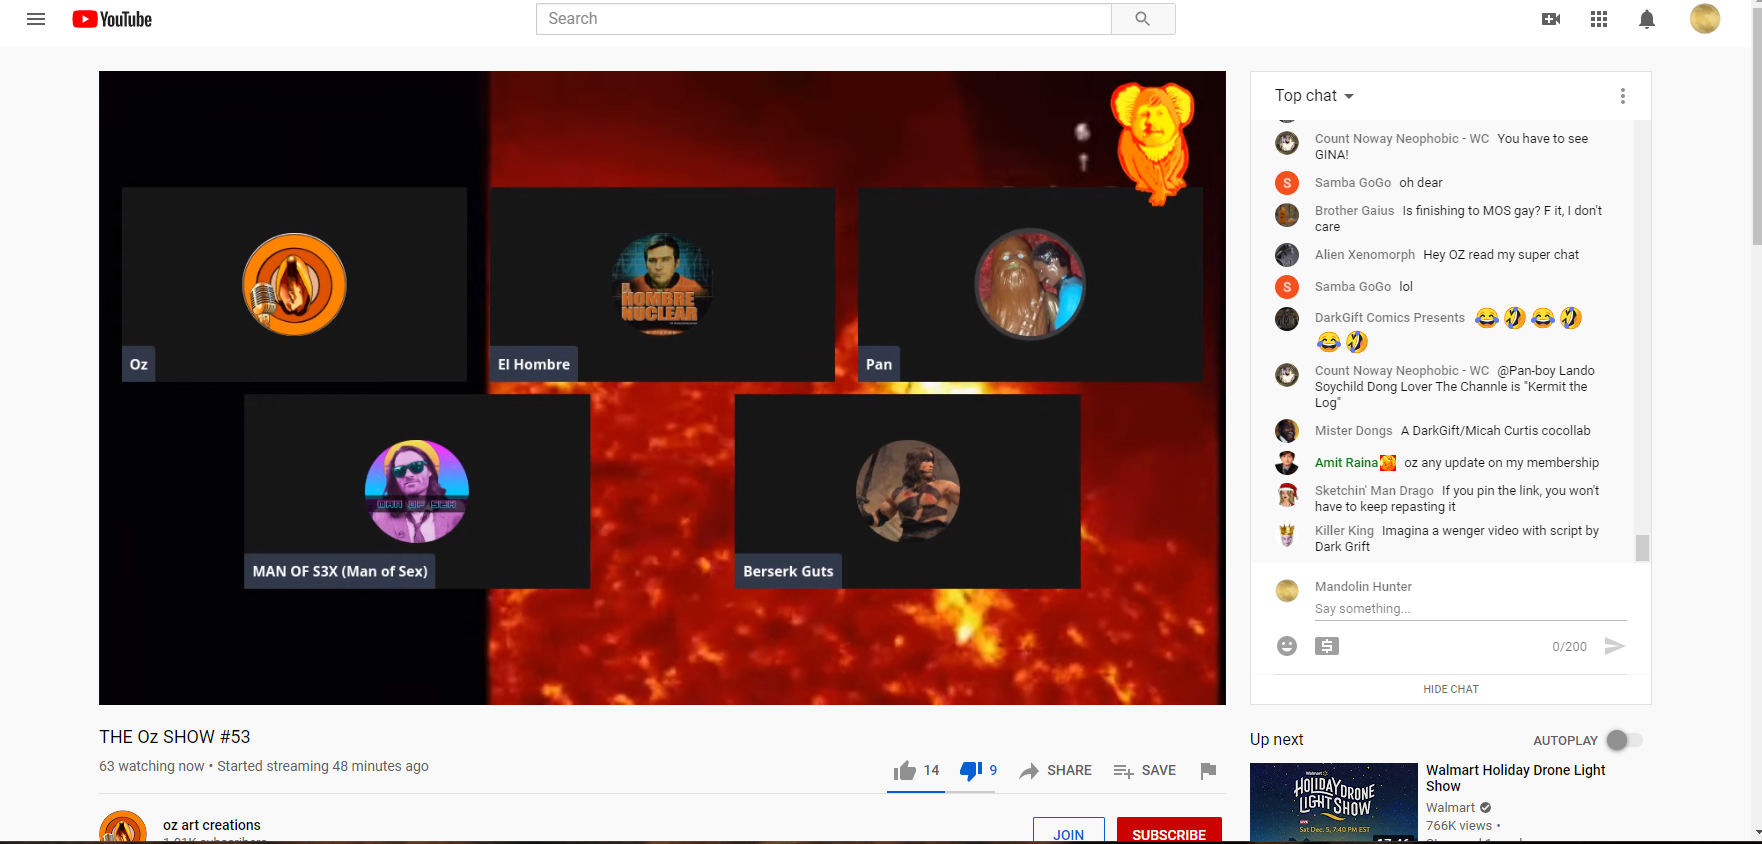Image resolution: width=1762 pixels, height=844 pixels.
Task: Click the 'Alien Xenomorph' chat username
Action: click(x=1365, y=255)
